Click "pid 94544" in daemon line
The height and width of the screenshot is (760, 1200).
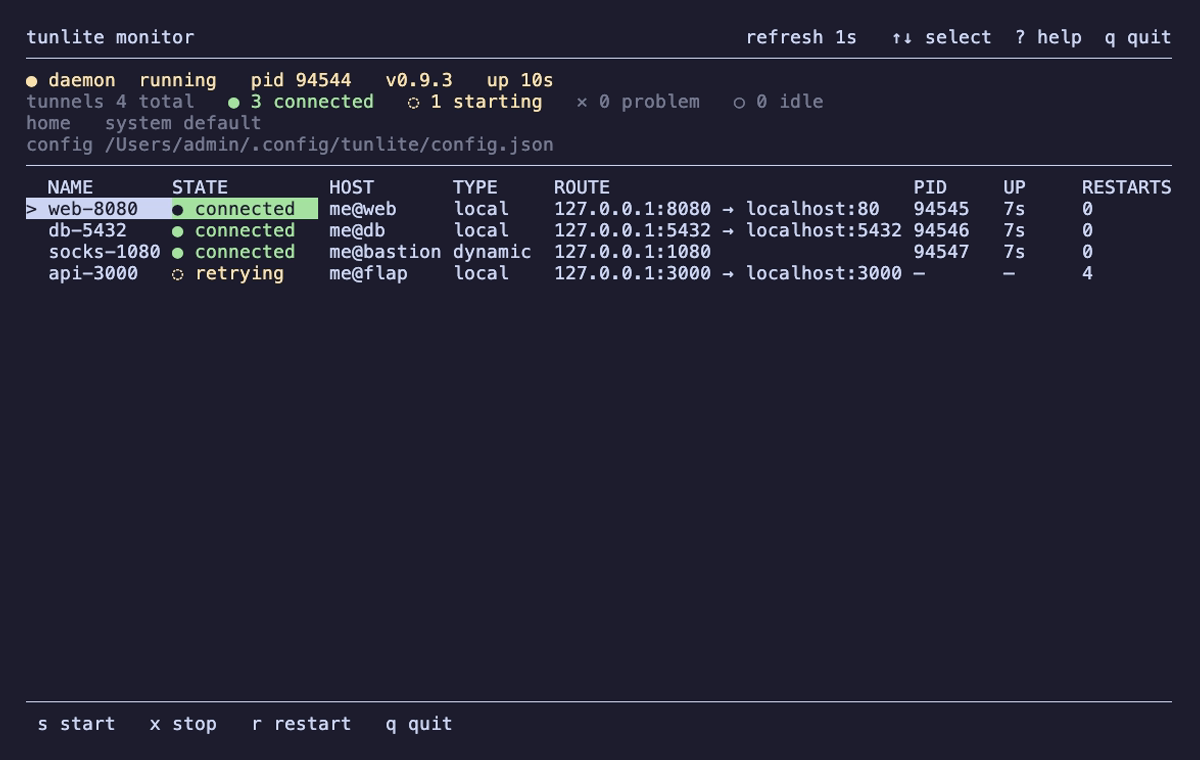[x=301, y=81]
